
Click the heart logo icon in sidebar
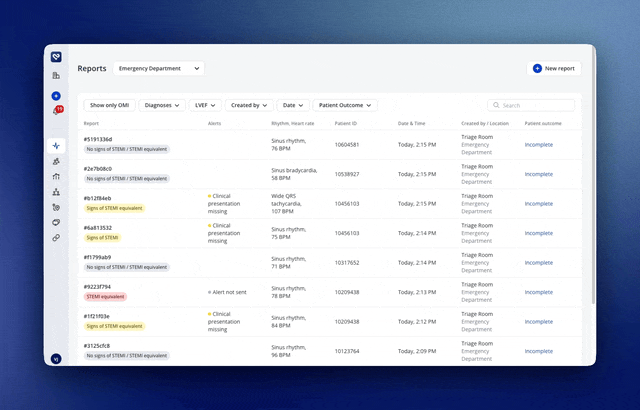click(x=56, y=57)
